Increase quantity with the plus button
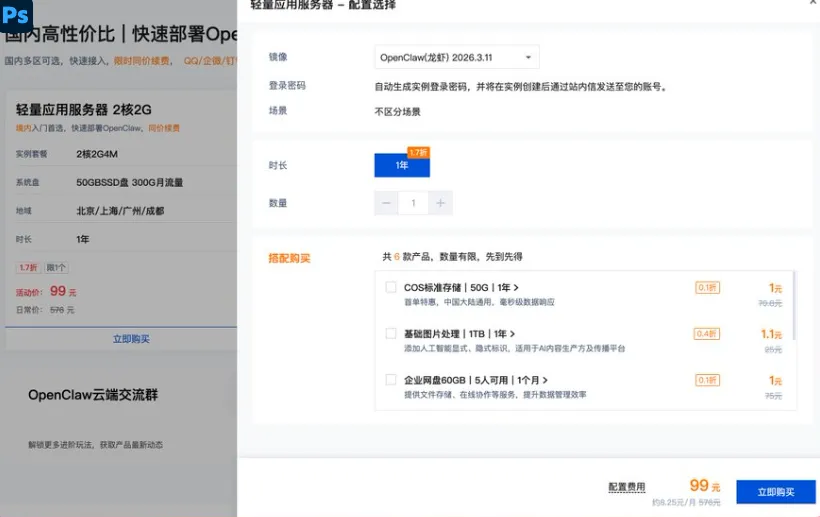Screen dimensions: 820x517 point(440,203)
